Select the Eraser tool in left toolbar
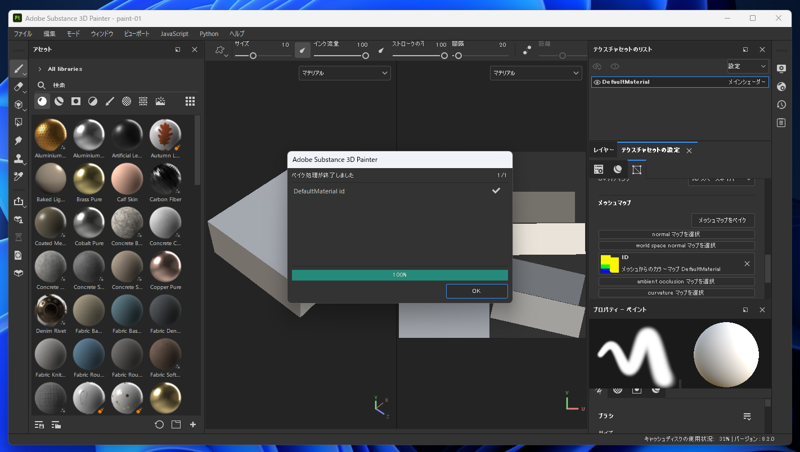This screenshot has width=800, height=452. click(18, 87)
